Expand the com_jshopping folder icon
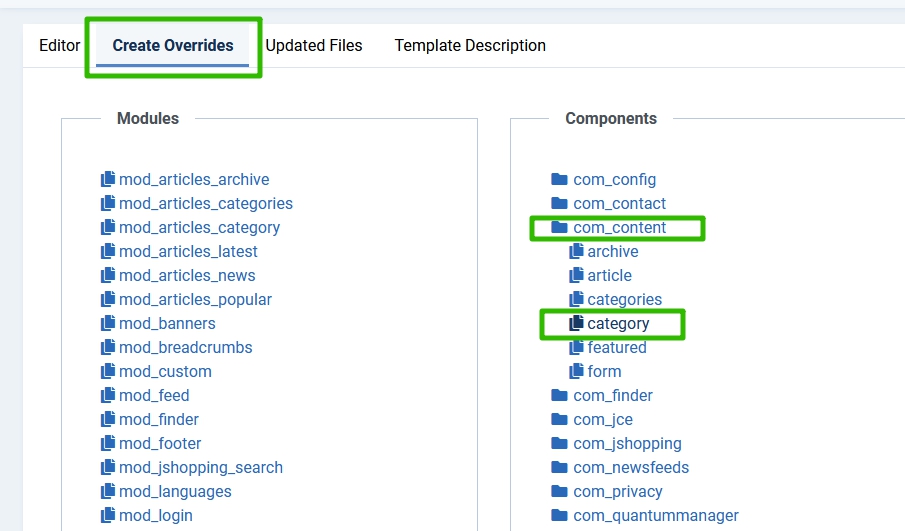The width and height of the screenshot is (905, 531). coord(560,444)
